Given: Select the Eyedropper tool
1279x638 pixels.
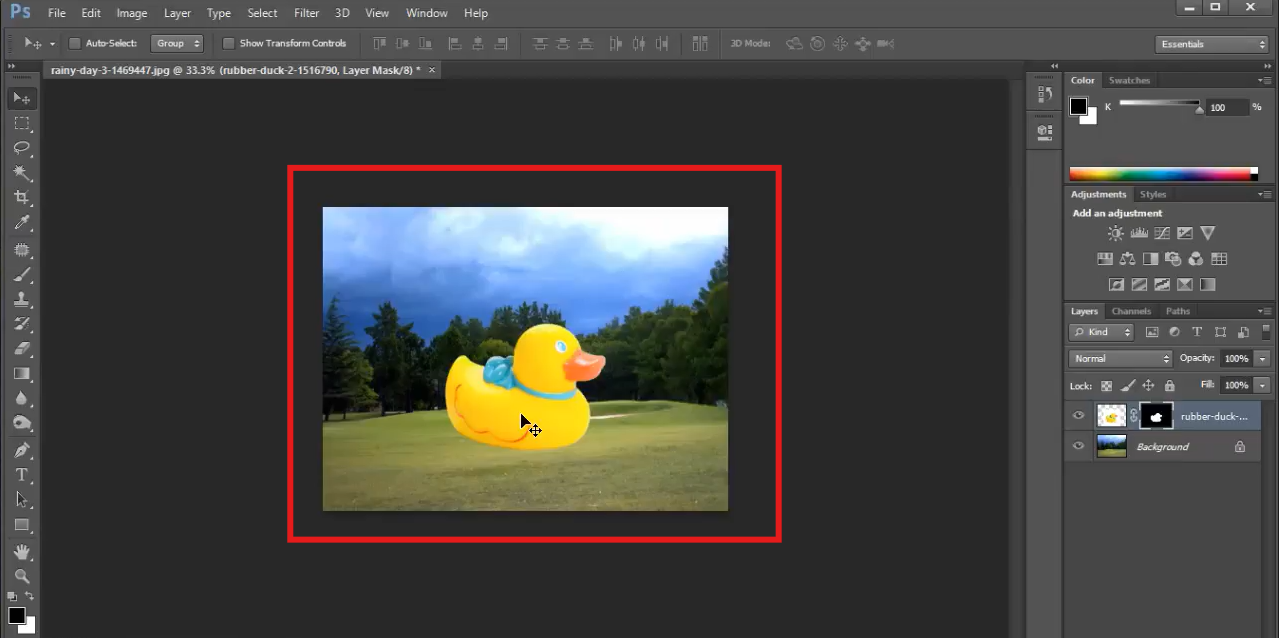Looking at the screenshot, I should coord(21,223).
